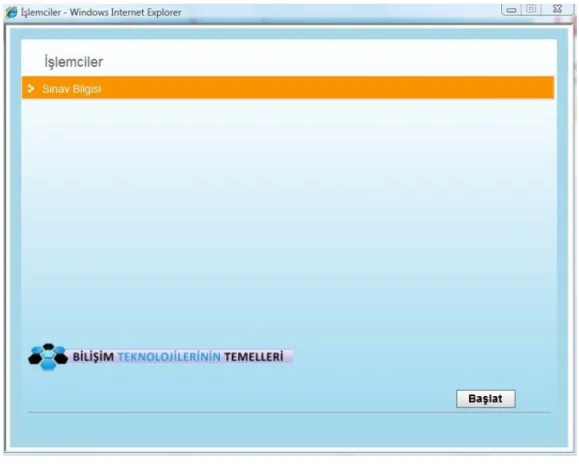
Task: Click the Internet Explorer title bar icon
Action: tap(11, 12)
